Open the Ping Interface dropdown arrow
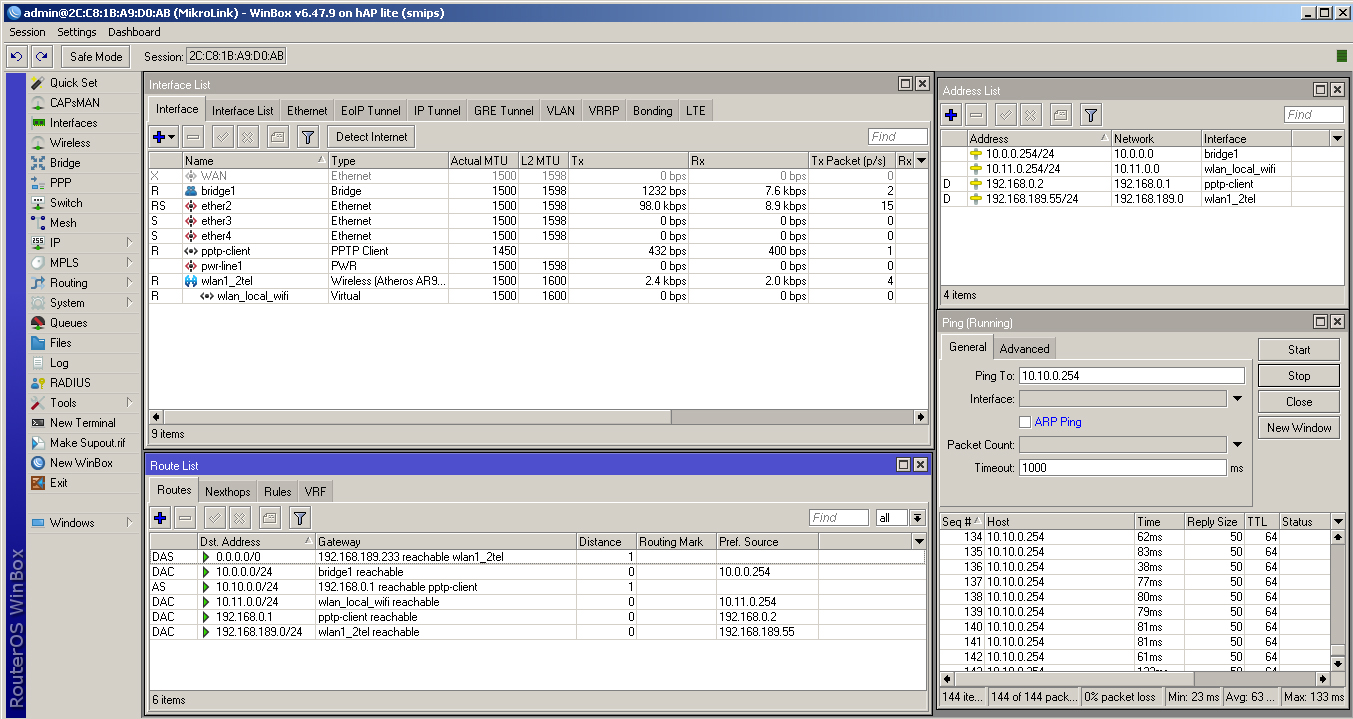Viewport: 1353px width, 719px height. pos(1237,399)
